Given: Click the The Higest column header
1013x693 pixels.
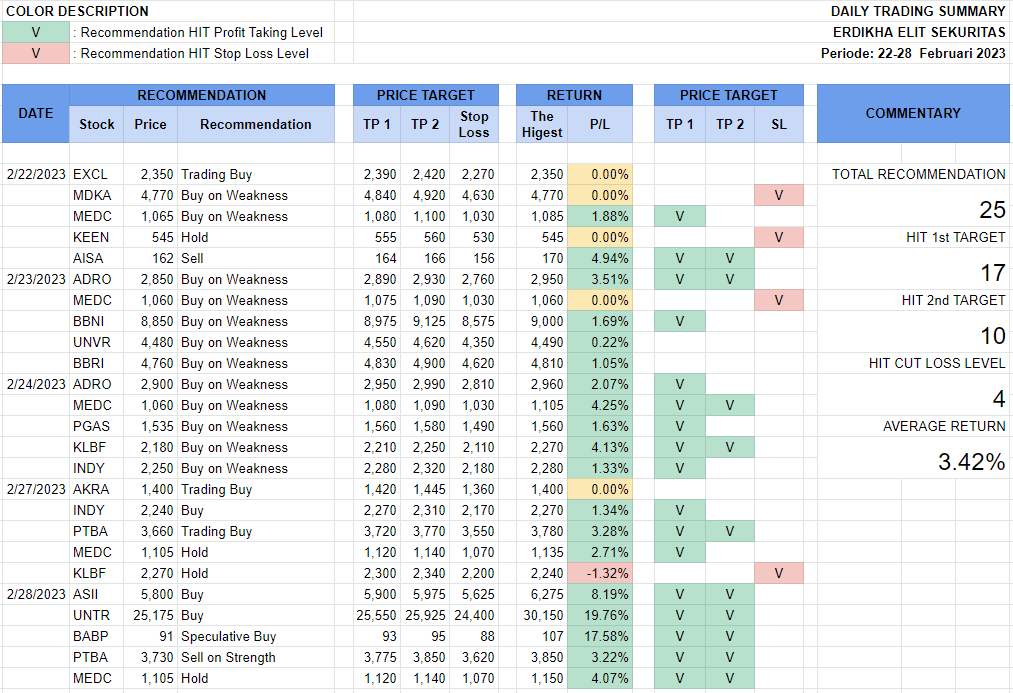Looking at the screenshot, I should pos(541,124).
